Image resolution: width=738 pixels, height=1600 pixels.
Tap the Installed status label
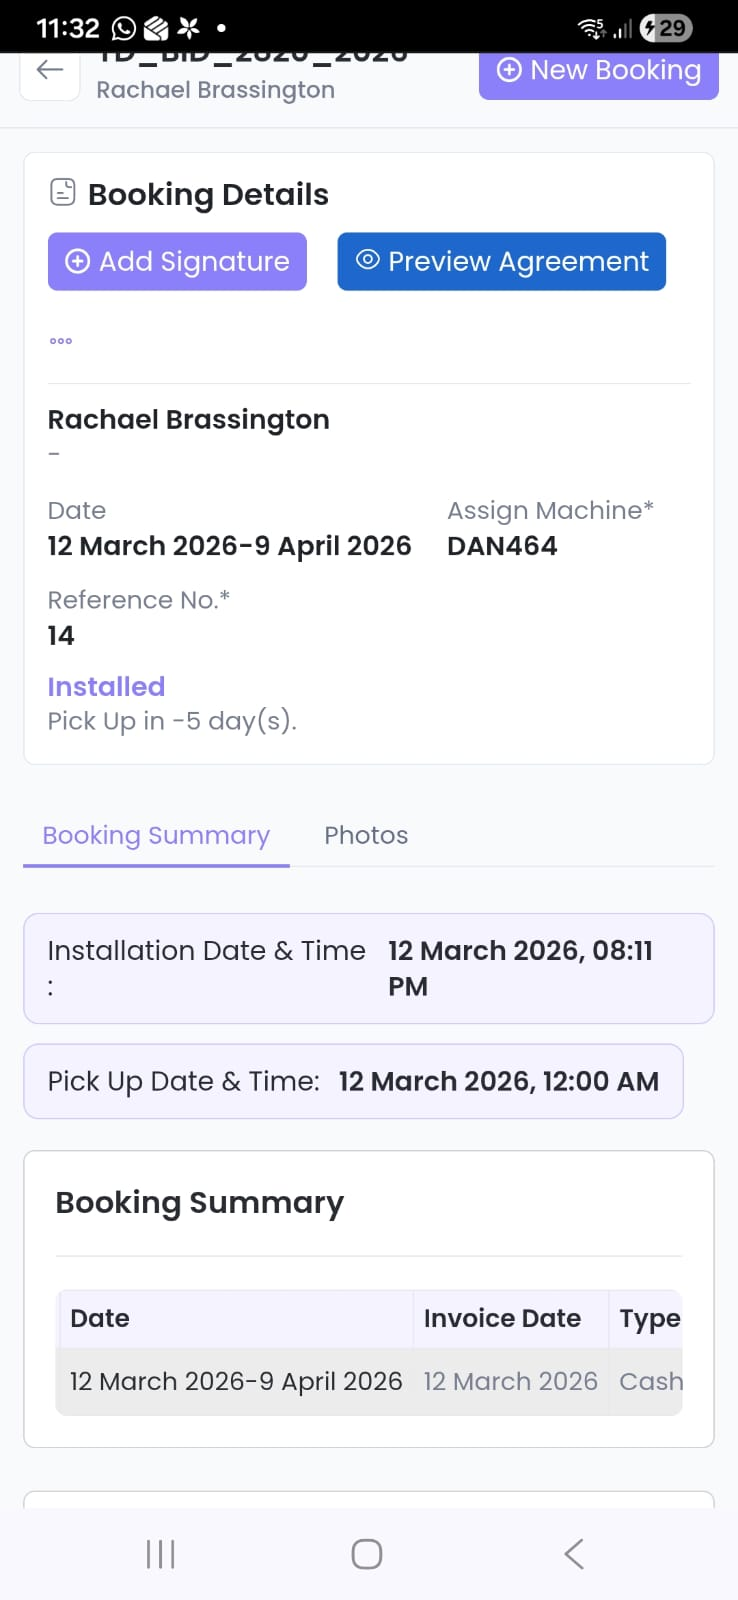click(106, 687)
